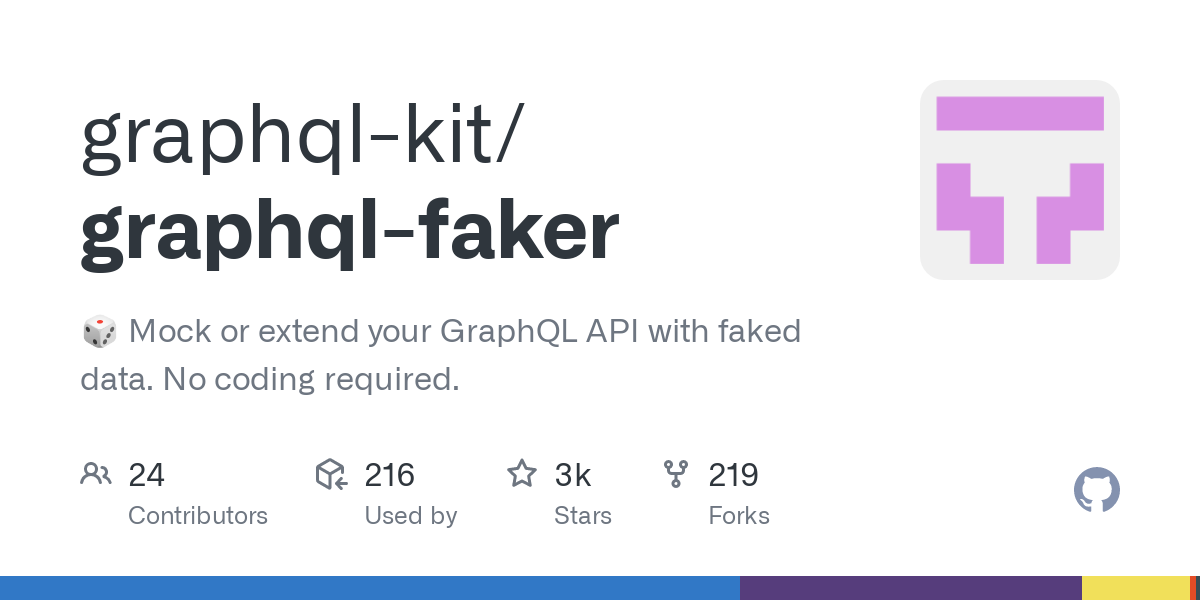Click the star icon
The image size is (1200, 600).
point(522,474)
